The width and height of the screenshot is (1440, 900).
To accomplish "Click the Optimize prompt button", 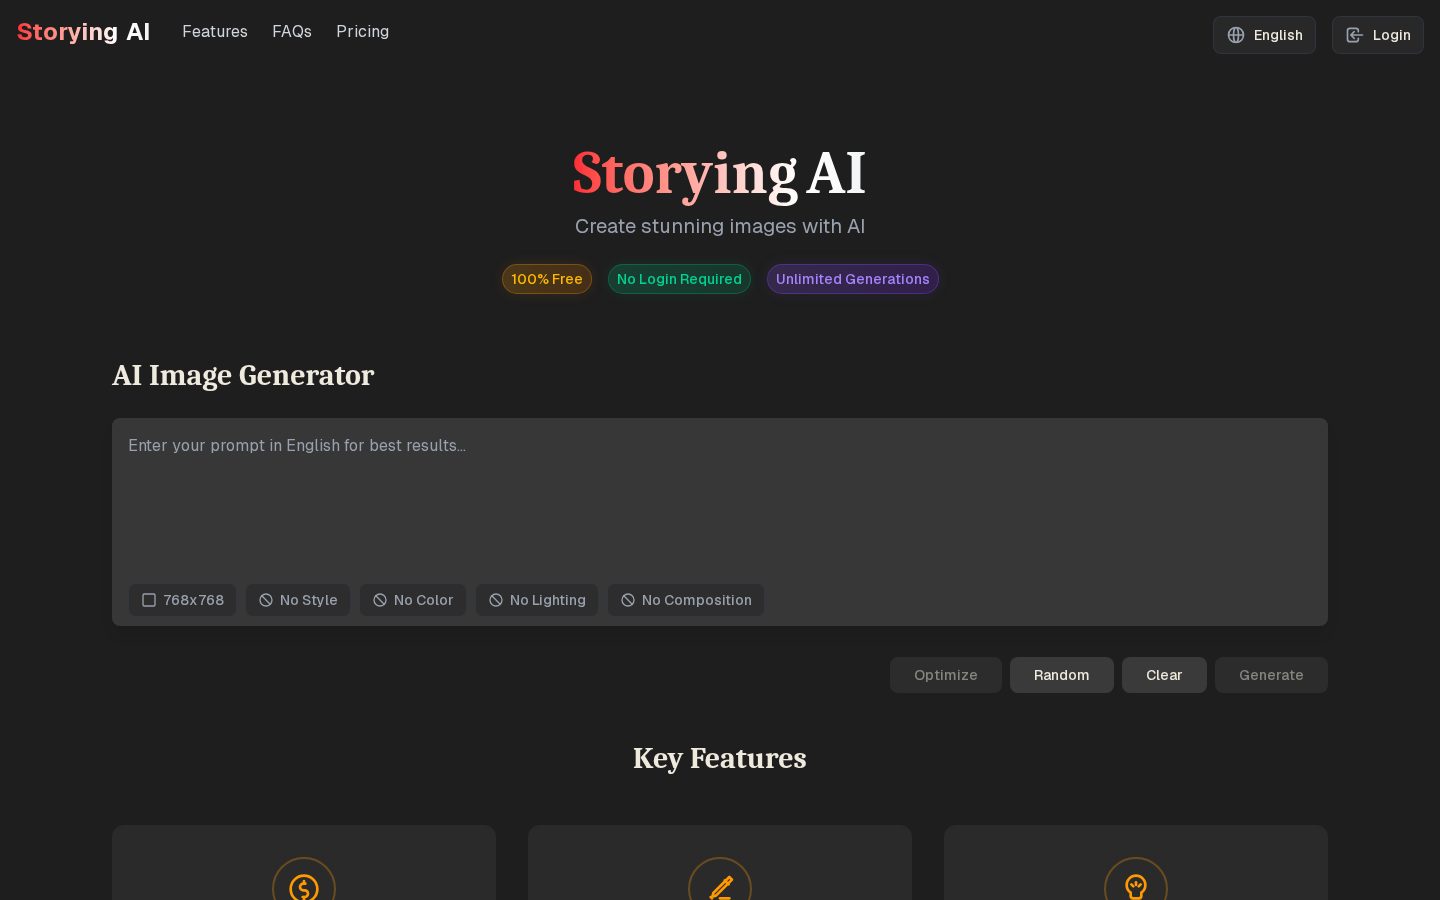I will coord(946,675).
